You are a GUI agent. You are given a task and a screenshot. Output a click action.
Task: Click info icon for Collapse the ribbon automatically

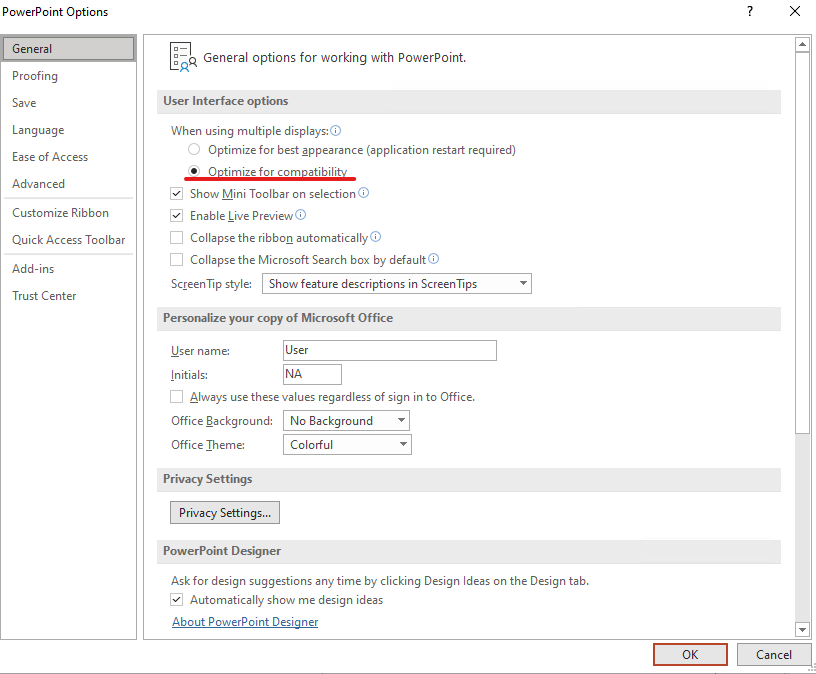[376, 237]
